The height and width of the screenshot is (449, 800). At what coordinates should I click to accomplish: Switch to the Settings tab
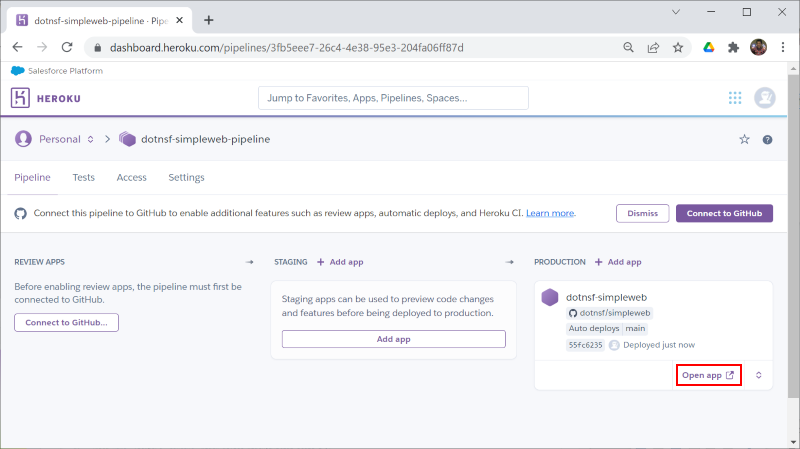tap(186, 178)
